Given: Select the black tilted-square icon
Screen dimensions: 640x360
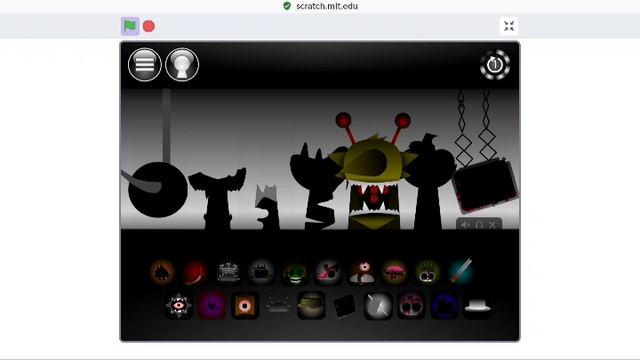Looking at the screenshot, I should click(x=344, y=305).
